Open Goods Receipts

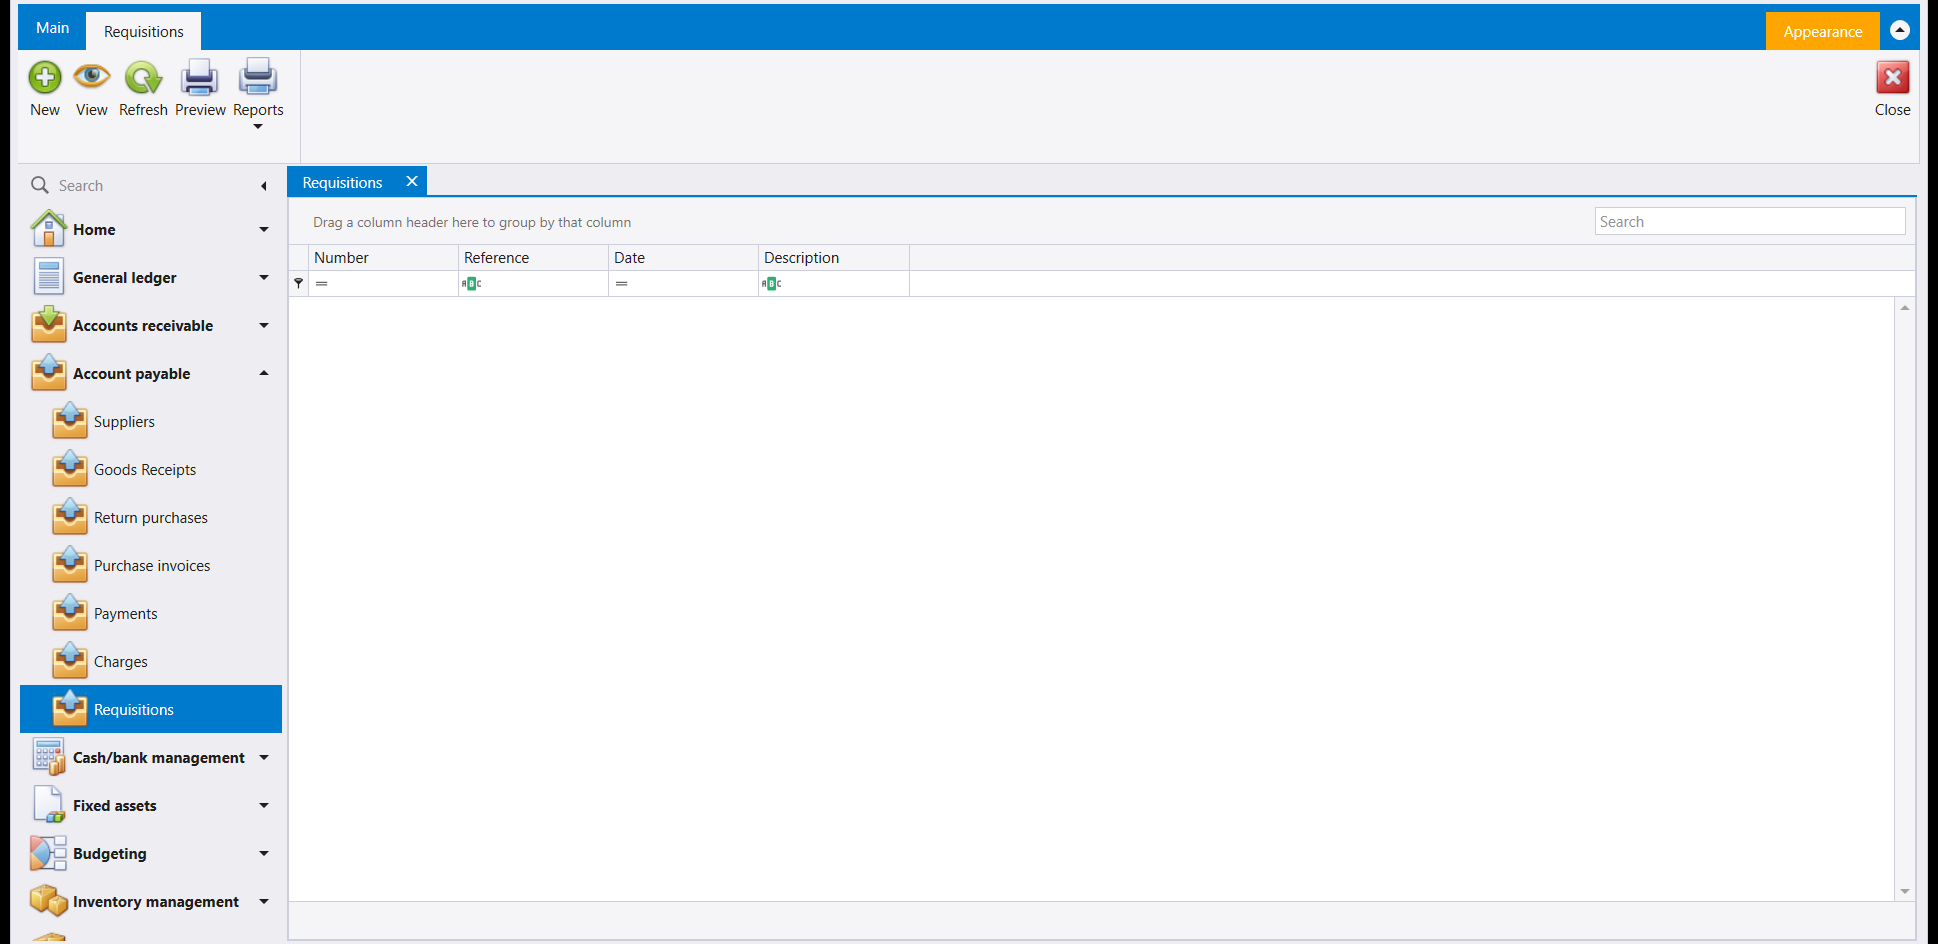pos(151,470)
